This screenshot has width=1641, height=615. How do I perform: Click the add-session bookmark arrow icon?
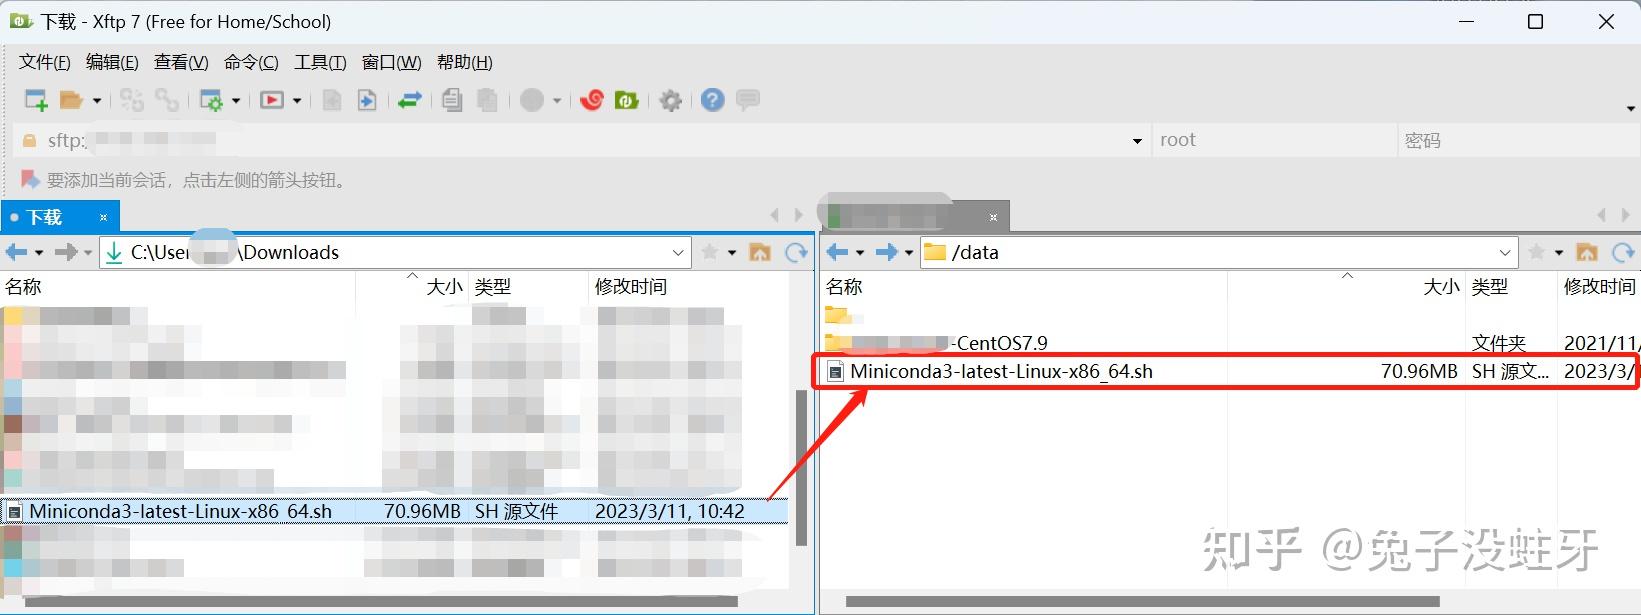(30, 180)
